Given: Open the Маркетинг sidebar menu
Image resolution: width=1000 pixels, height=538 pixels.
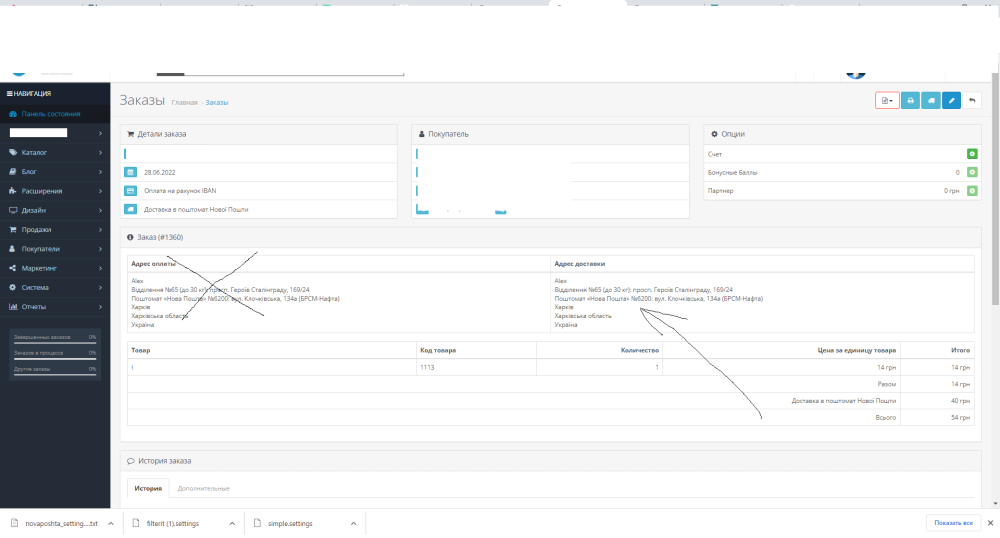Looking at the screenshot, I should tap(54, 268).
